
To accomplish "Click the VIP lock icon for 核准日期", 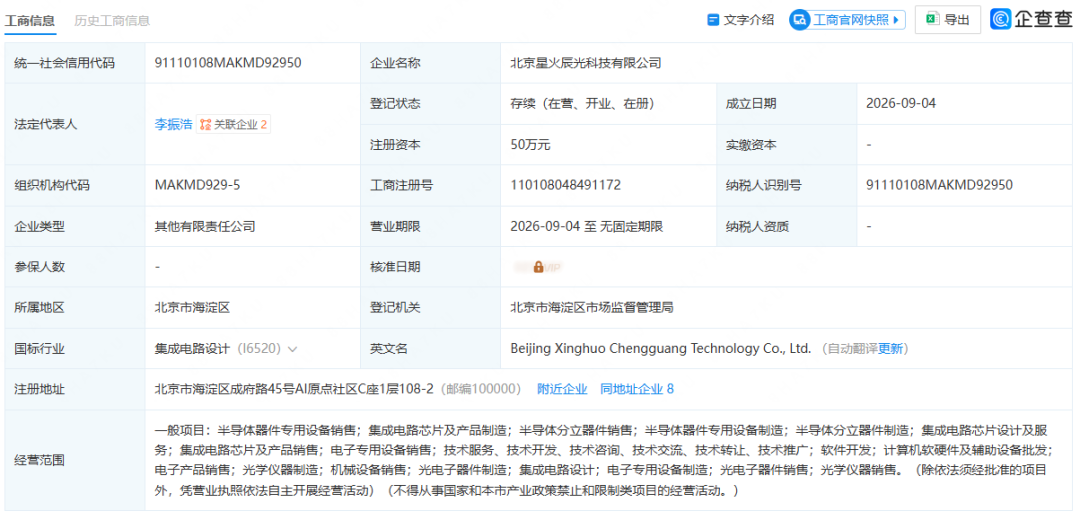I will 538,267.
